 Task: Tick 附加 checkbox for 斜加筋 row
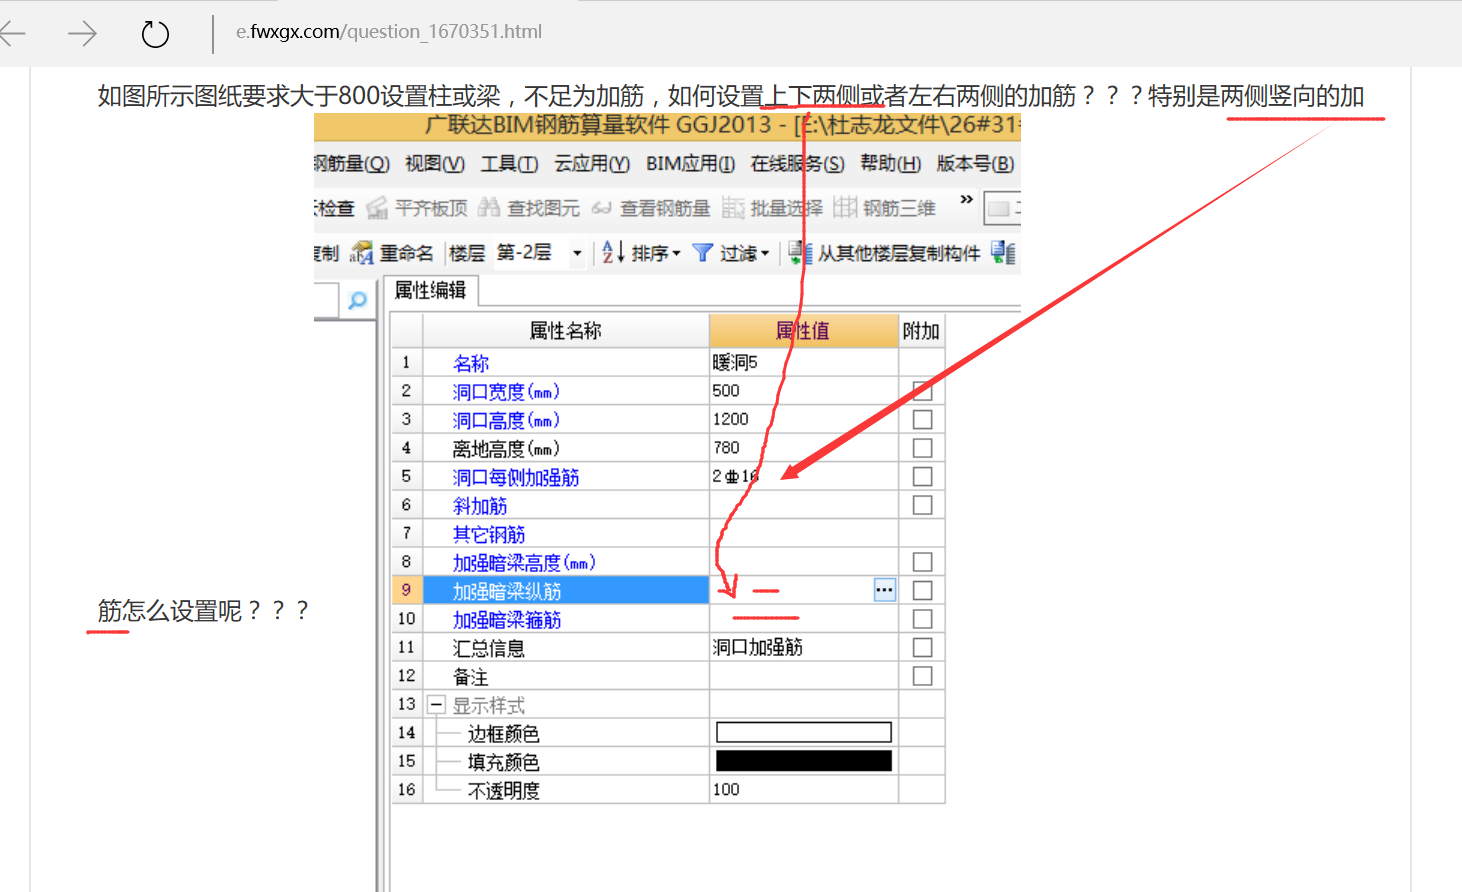922,505
